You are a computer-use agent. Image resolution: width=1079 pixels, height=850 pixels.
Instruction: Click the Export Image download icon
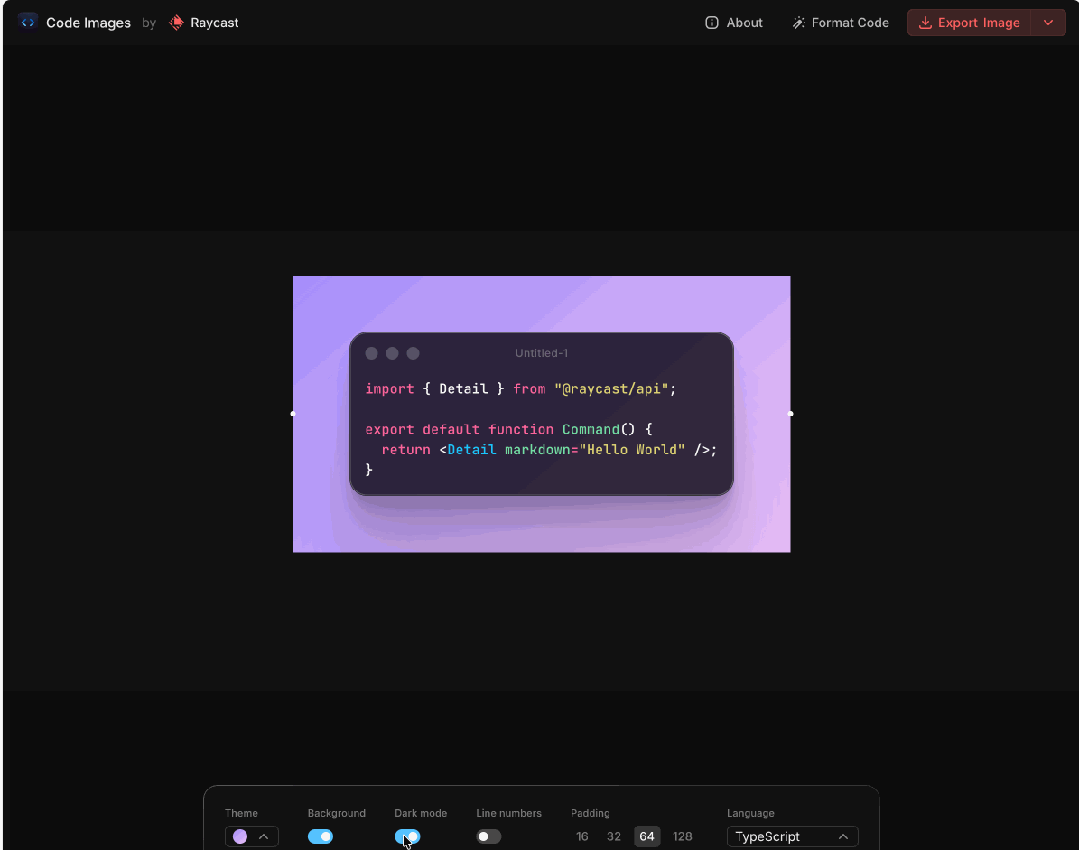click(926, 23)
